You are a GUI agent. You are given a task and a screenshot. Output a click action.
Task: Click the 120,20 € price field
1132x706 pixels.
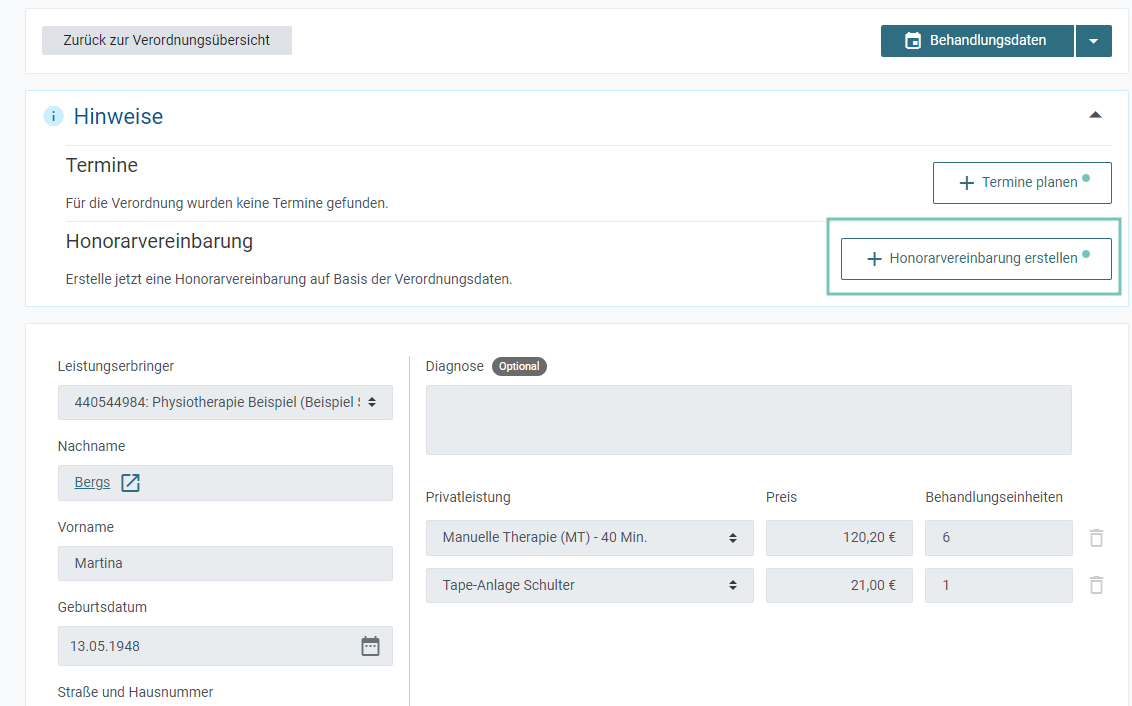coord(839,538)
